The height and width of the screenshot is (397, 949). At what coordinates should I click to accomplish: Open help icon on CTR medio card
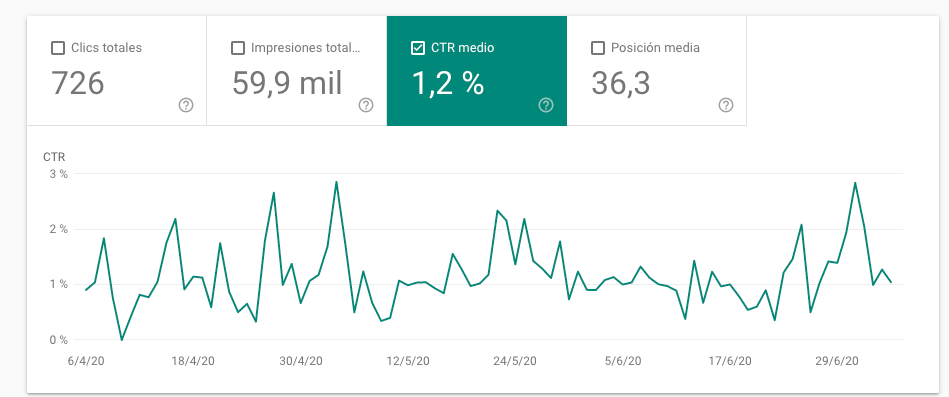(x=546, y=105)
